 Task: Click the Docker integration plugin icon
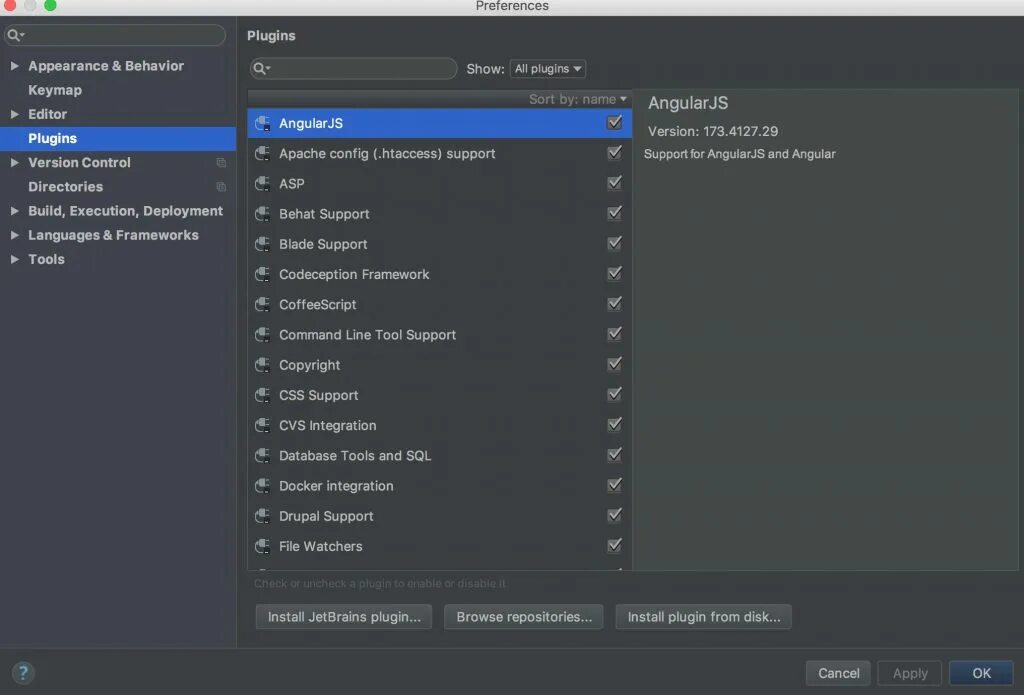tap(263, 486)
